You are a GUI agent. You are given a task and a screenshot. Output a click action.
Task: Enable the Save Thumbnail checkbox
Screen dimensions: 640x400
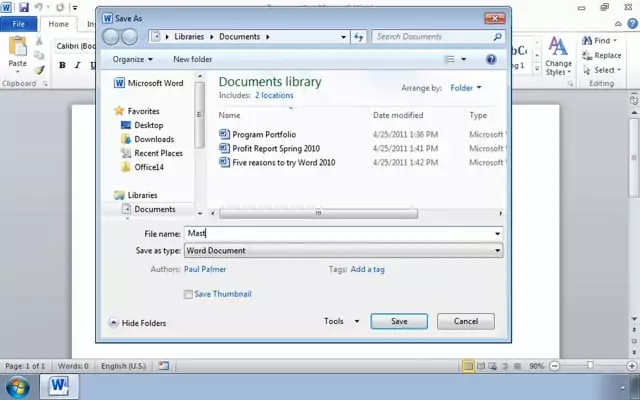point(188,294)
